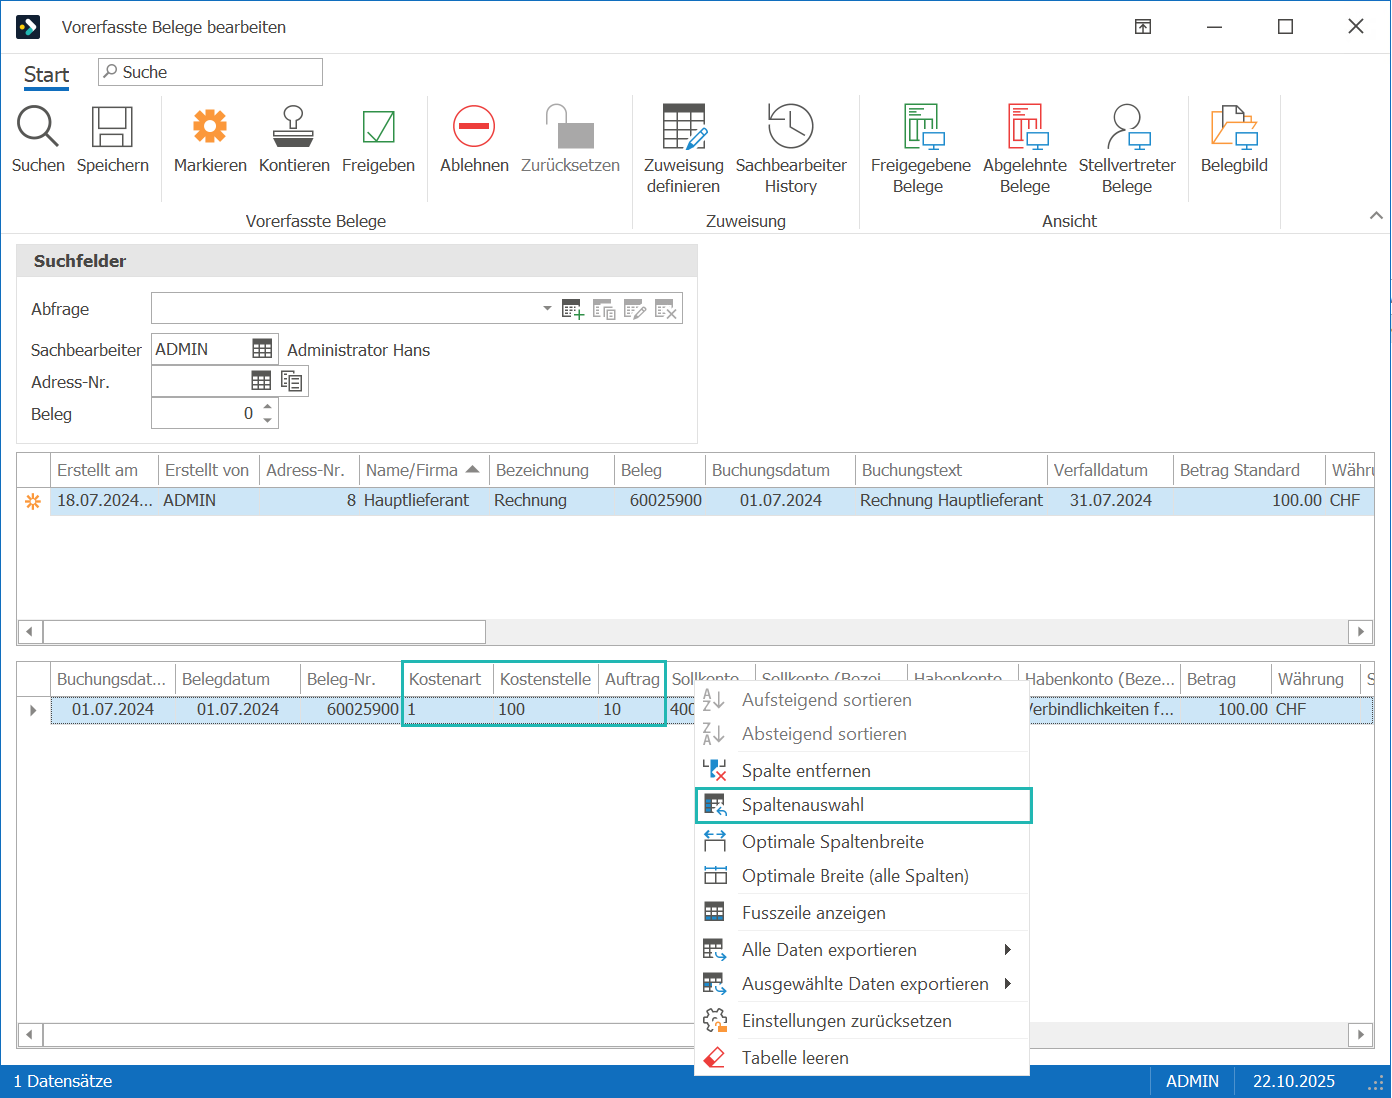Collapse the ribbon with the chevron
The image size is (1392, 1098).
[x=1376, y=216]
